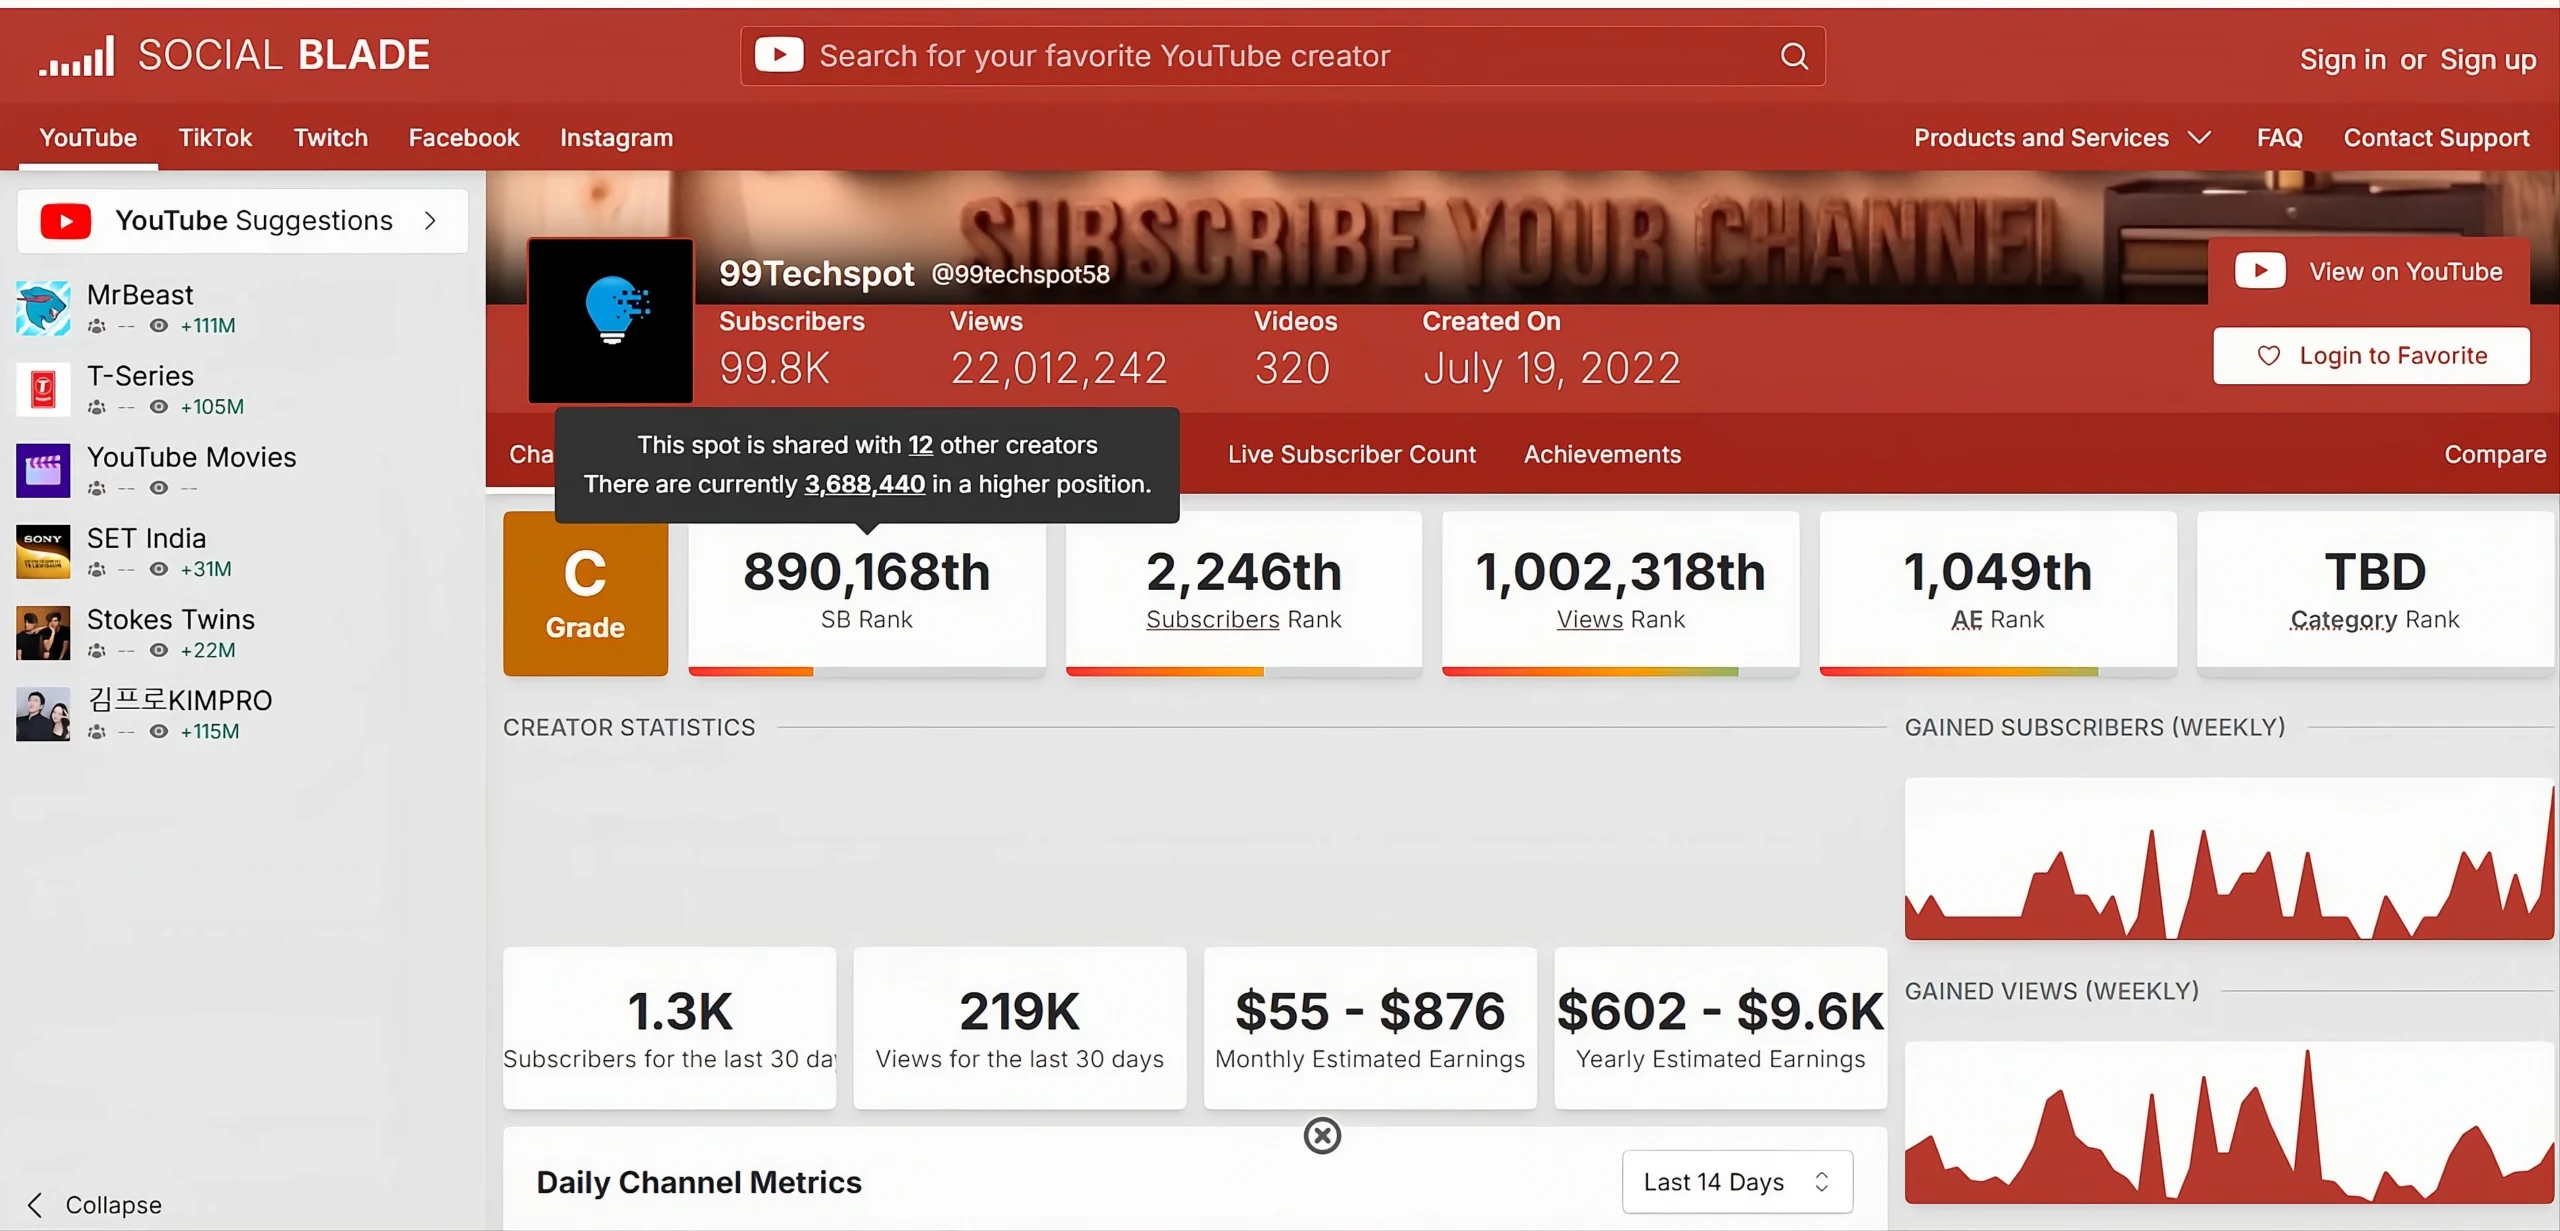Click the 3,688,440 higher position link

(x=865, y=484)
